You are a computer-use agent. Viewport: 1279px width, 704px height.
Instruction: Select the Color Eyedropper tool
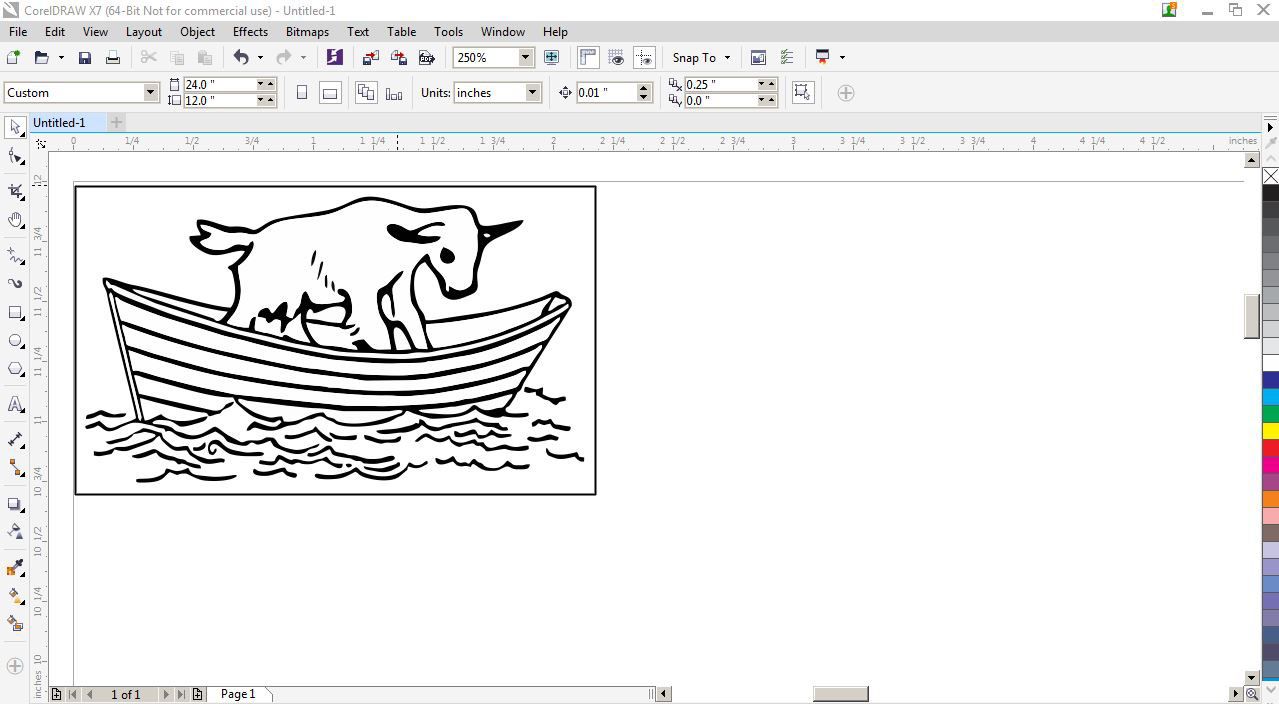15,568
